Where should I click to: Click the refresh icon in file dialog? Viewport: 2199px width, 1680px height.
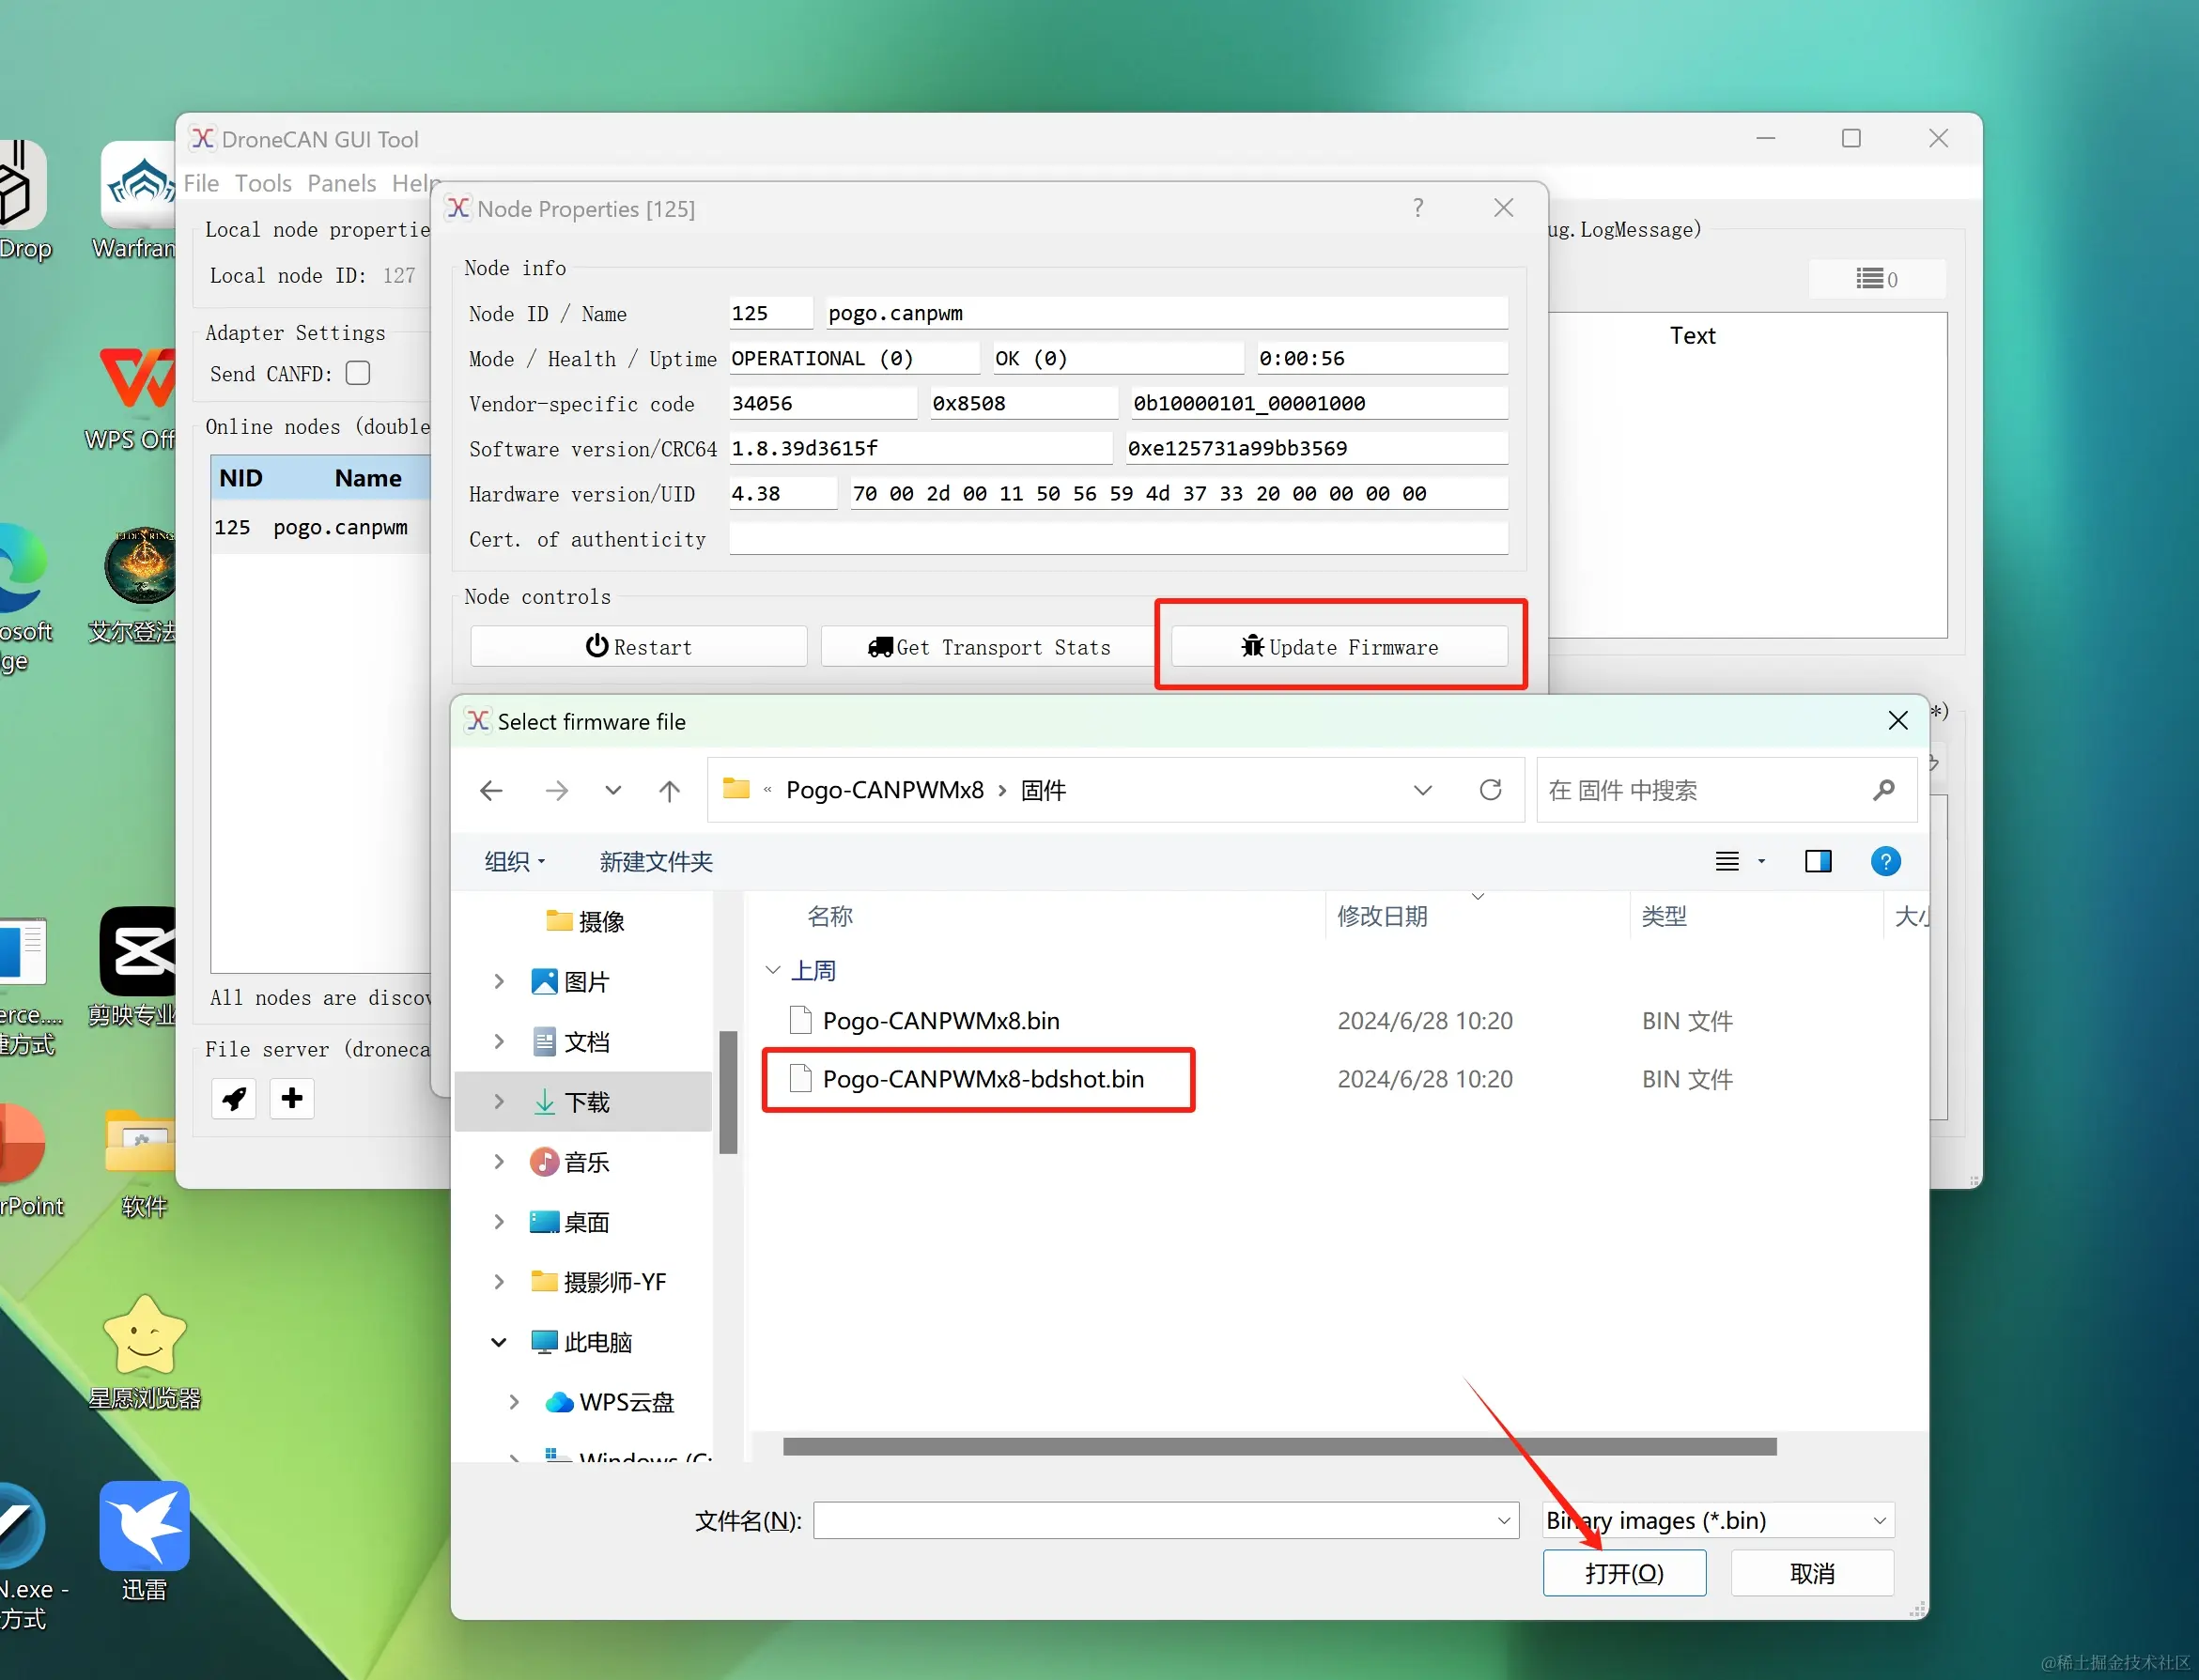[x=1490, y=790]
